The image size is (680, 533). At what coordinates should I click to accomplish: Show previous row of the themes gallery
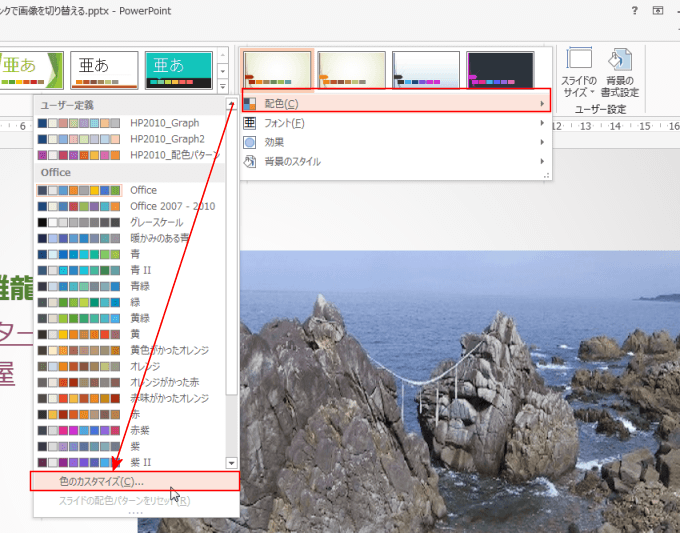tap(223, 55)
